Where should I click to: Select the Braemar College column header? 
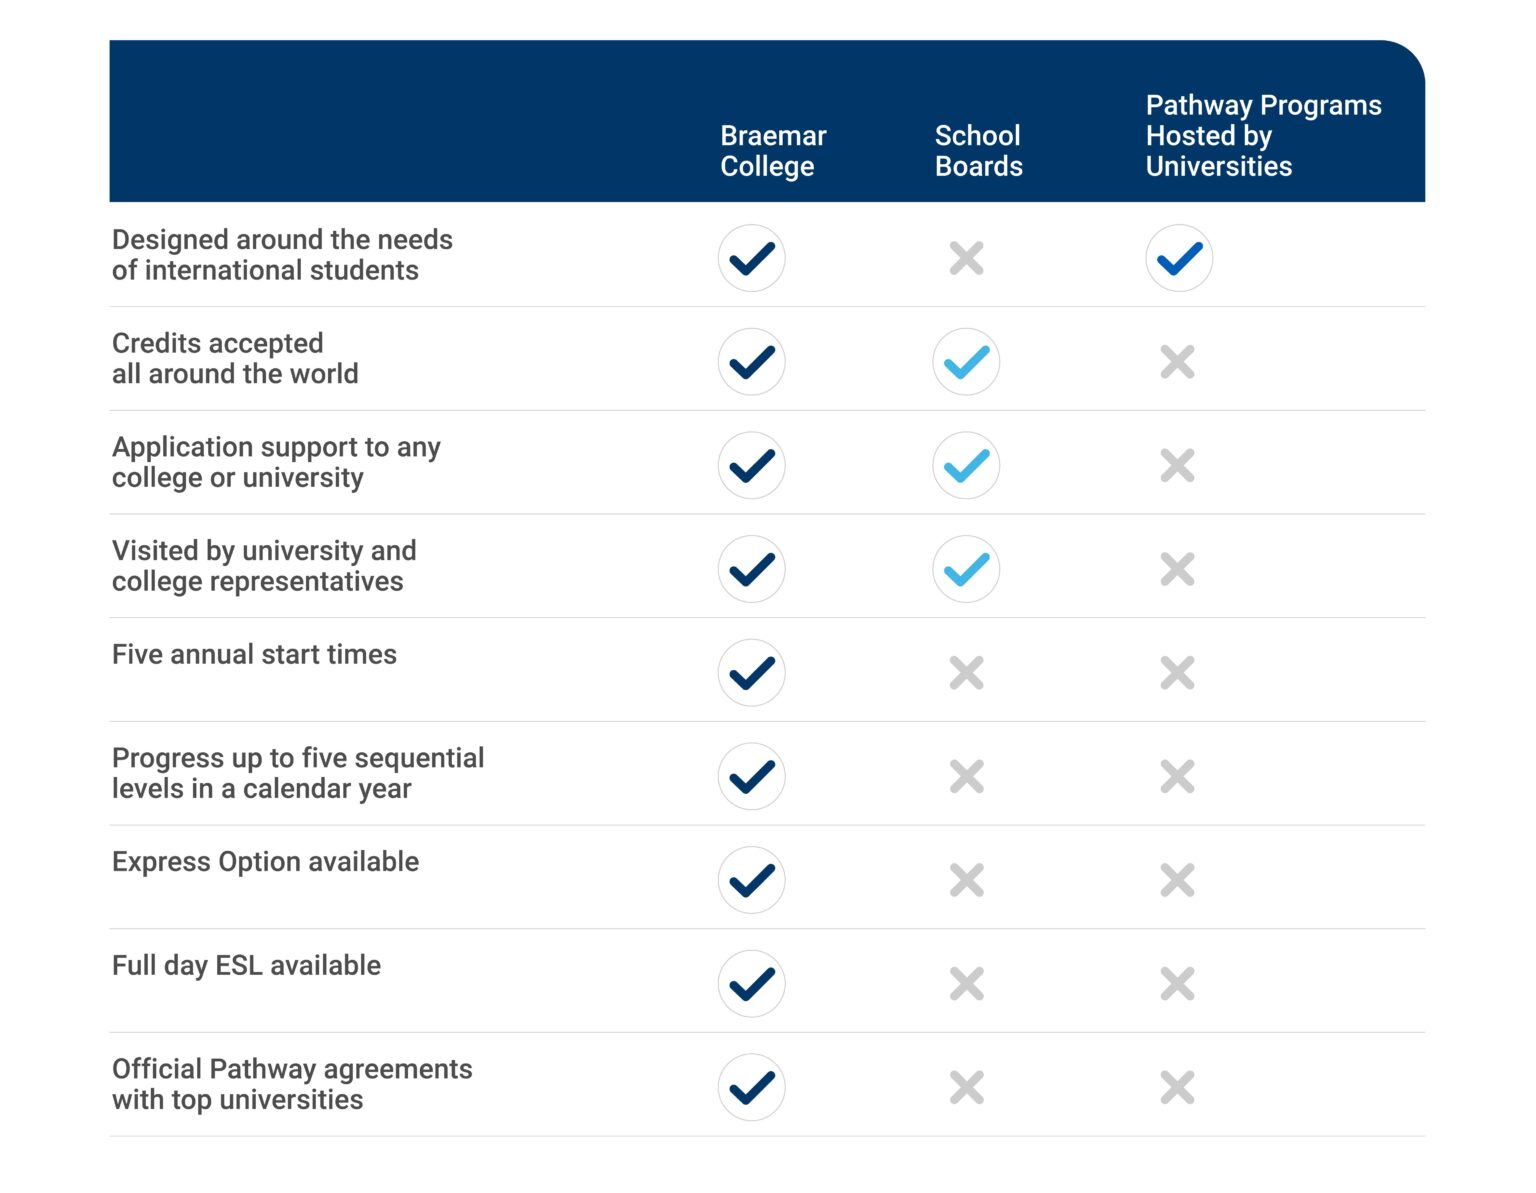click(773, 151)
